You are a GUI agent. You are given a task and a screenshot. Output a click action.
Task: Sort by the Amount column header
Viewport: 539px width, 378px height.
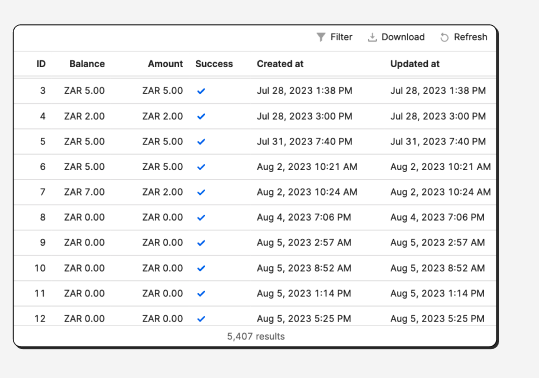(x=165, y=64)
